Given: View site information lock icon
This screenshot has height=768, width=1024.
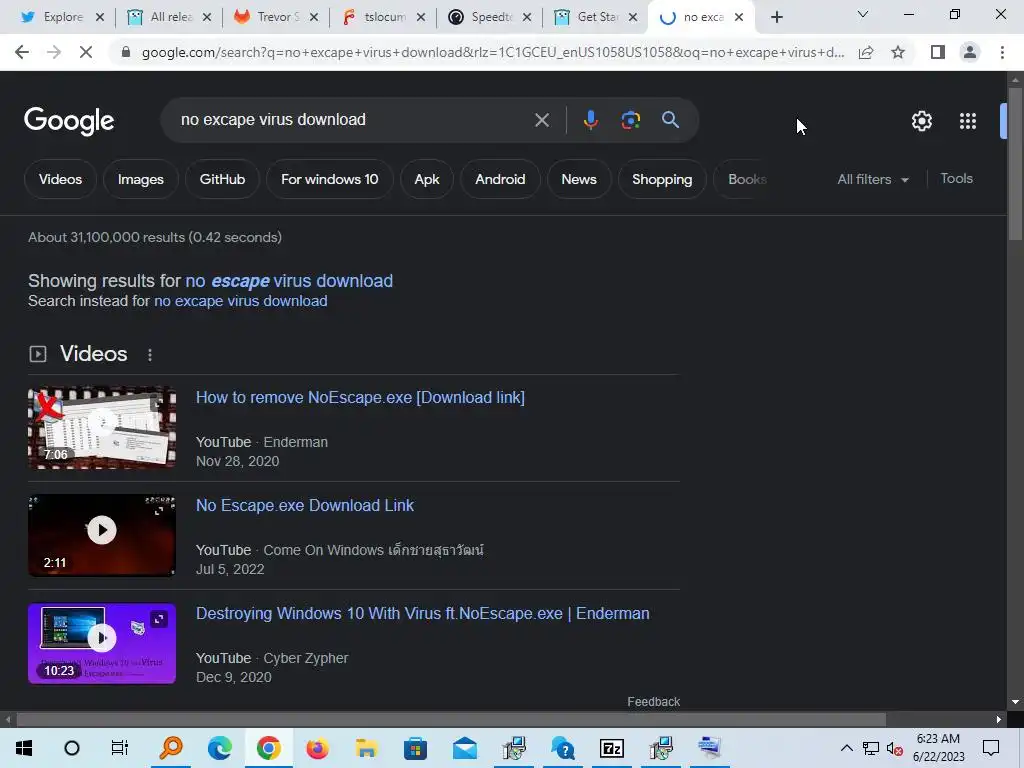Looking at the screenshot, I should coord(126,52).
